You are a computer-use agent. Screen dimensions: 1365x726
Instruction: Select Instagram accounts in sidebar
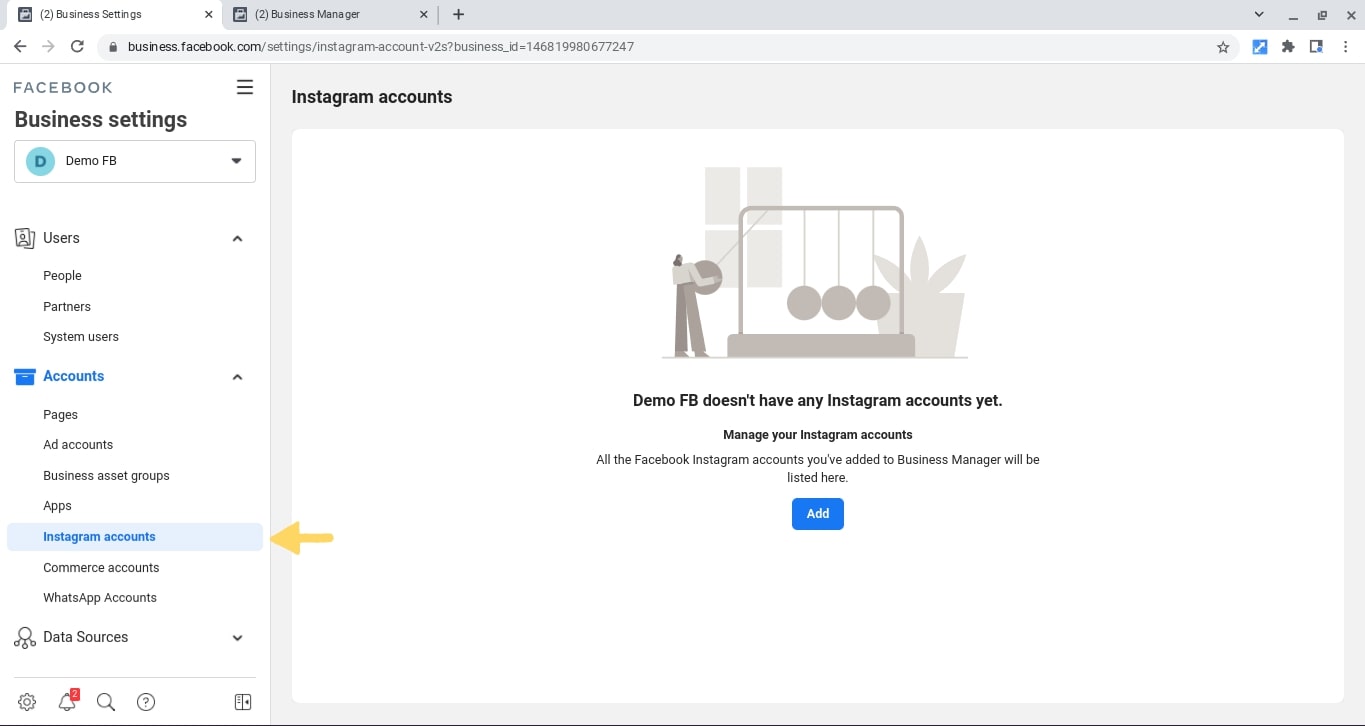135,537
